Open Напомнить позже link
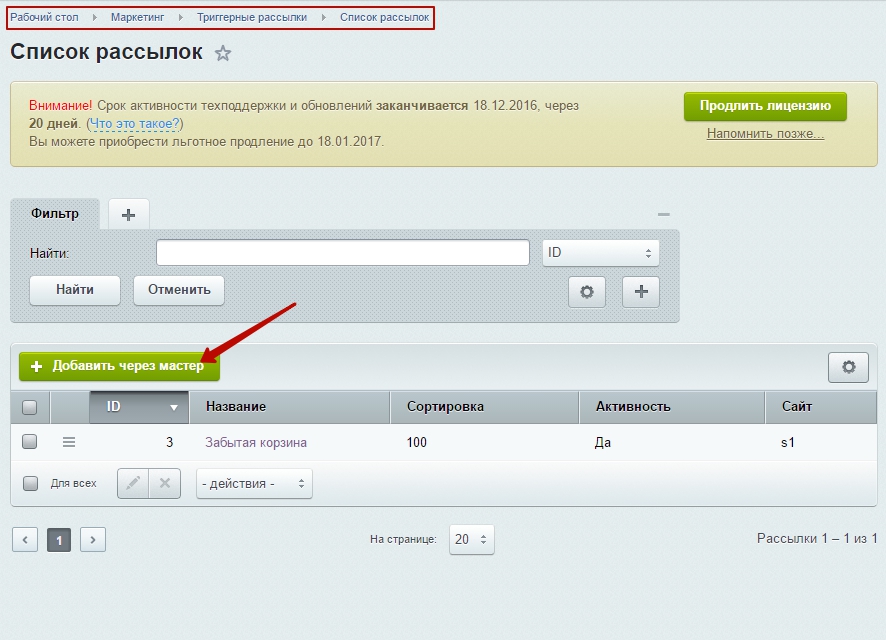 [x=765, y=134]
